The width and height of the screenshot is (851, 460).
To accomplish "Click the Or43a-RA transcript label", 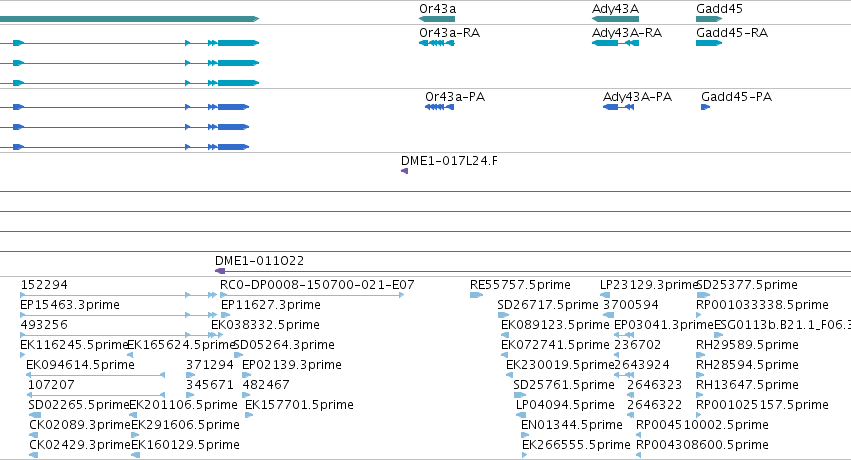I will 449,33.
